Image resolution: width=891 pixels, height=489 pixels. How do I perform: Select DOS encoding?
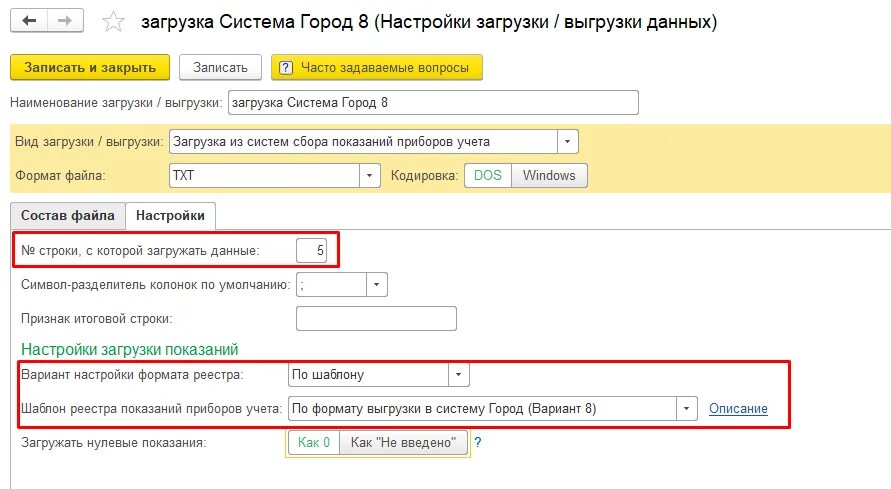tap(487, 175)
